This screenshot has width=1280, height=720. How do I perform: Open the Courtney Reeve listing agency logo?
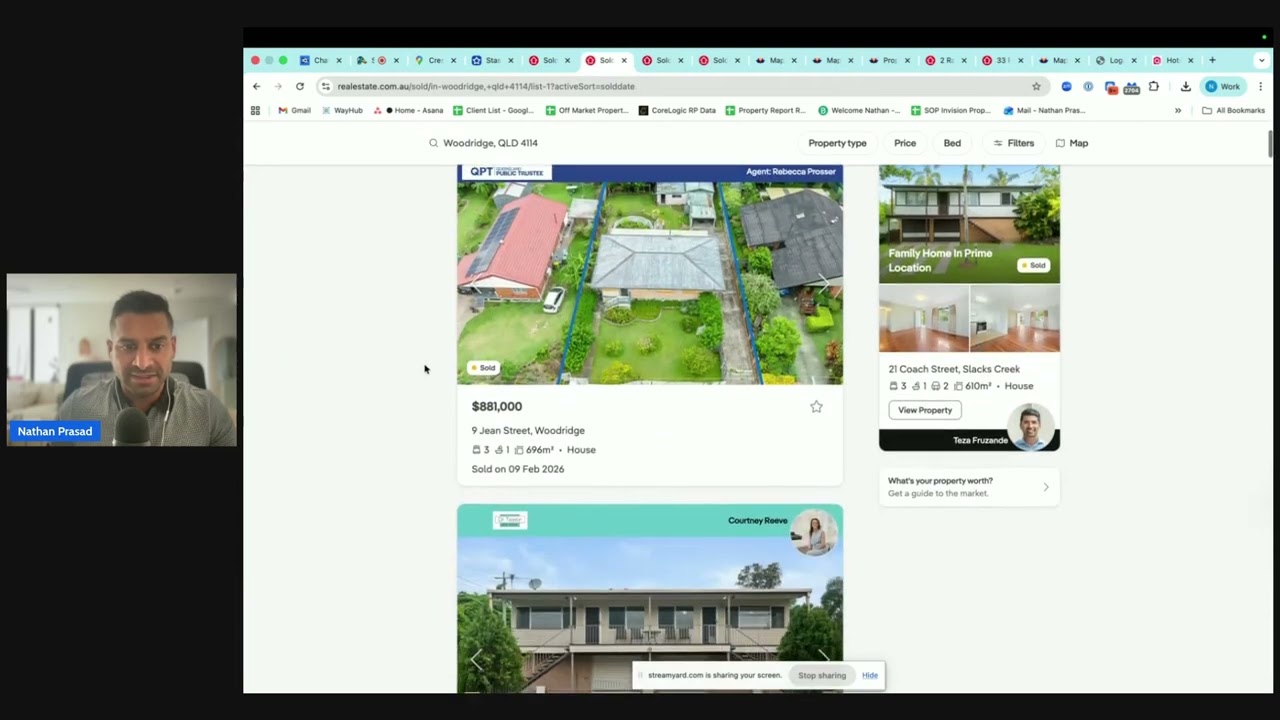(x=510, y=520)
